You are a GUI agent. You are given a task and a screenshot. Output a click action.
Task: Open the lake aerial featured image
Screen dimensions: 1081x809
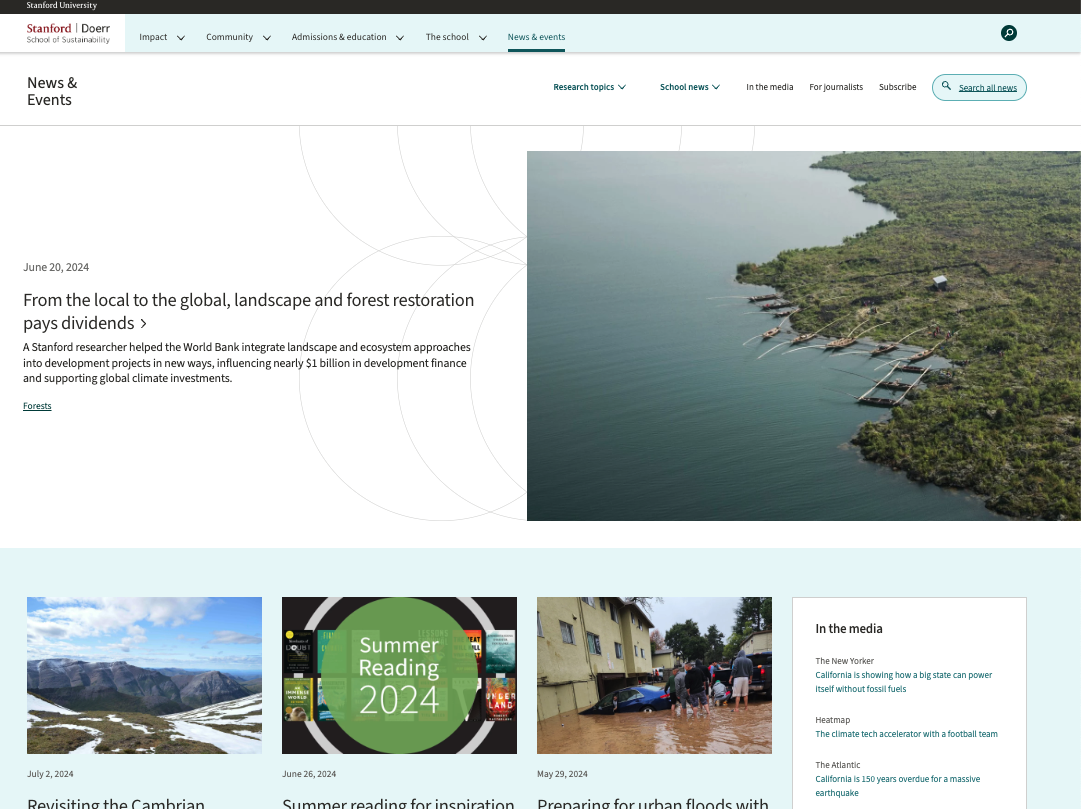(x=803, y=335)
